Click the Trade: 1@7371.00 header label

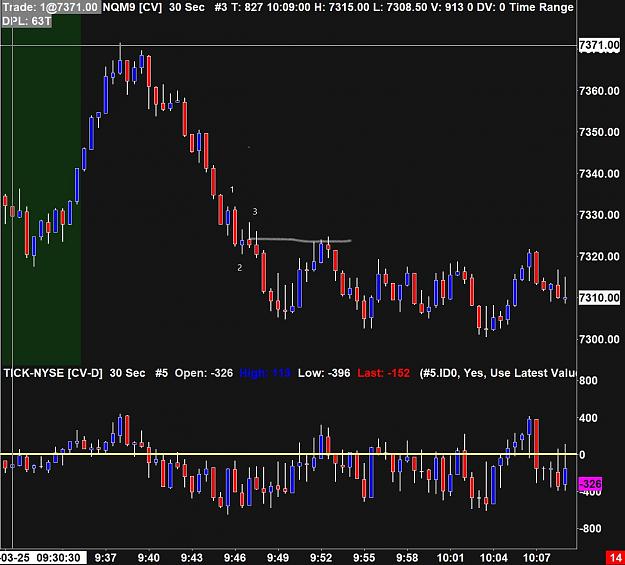point(50,7)
